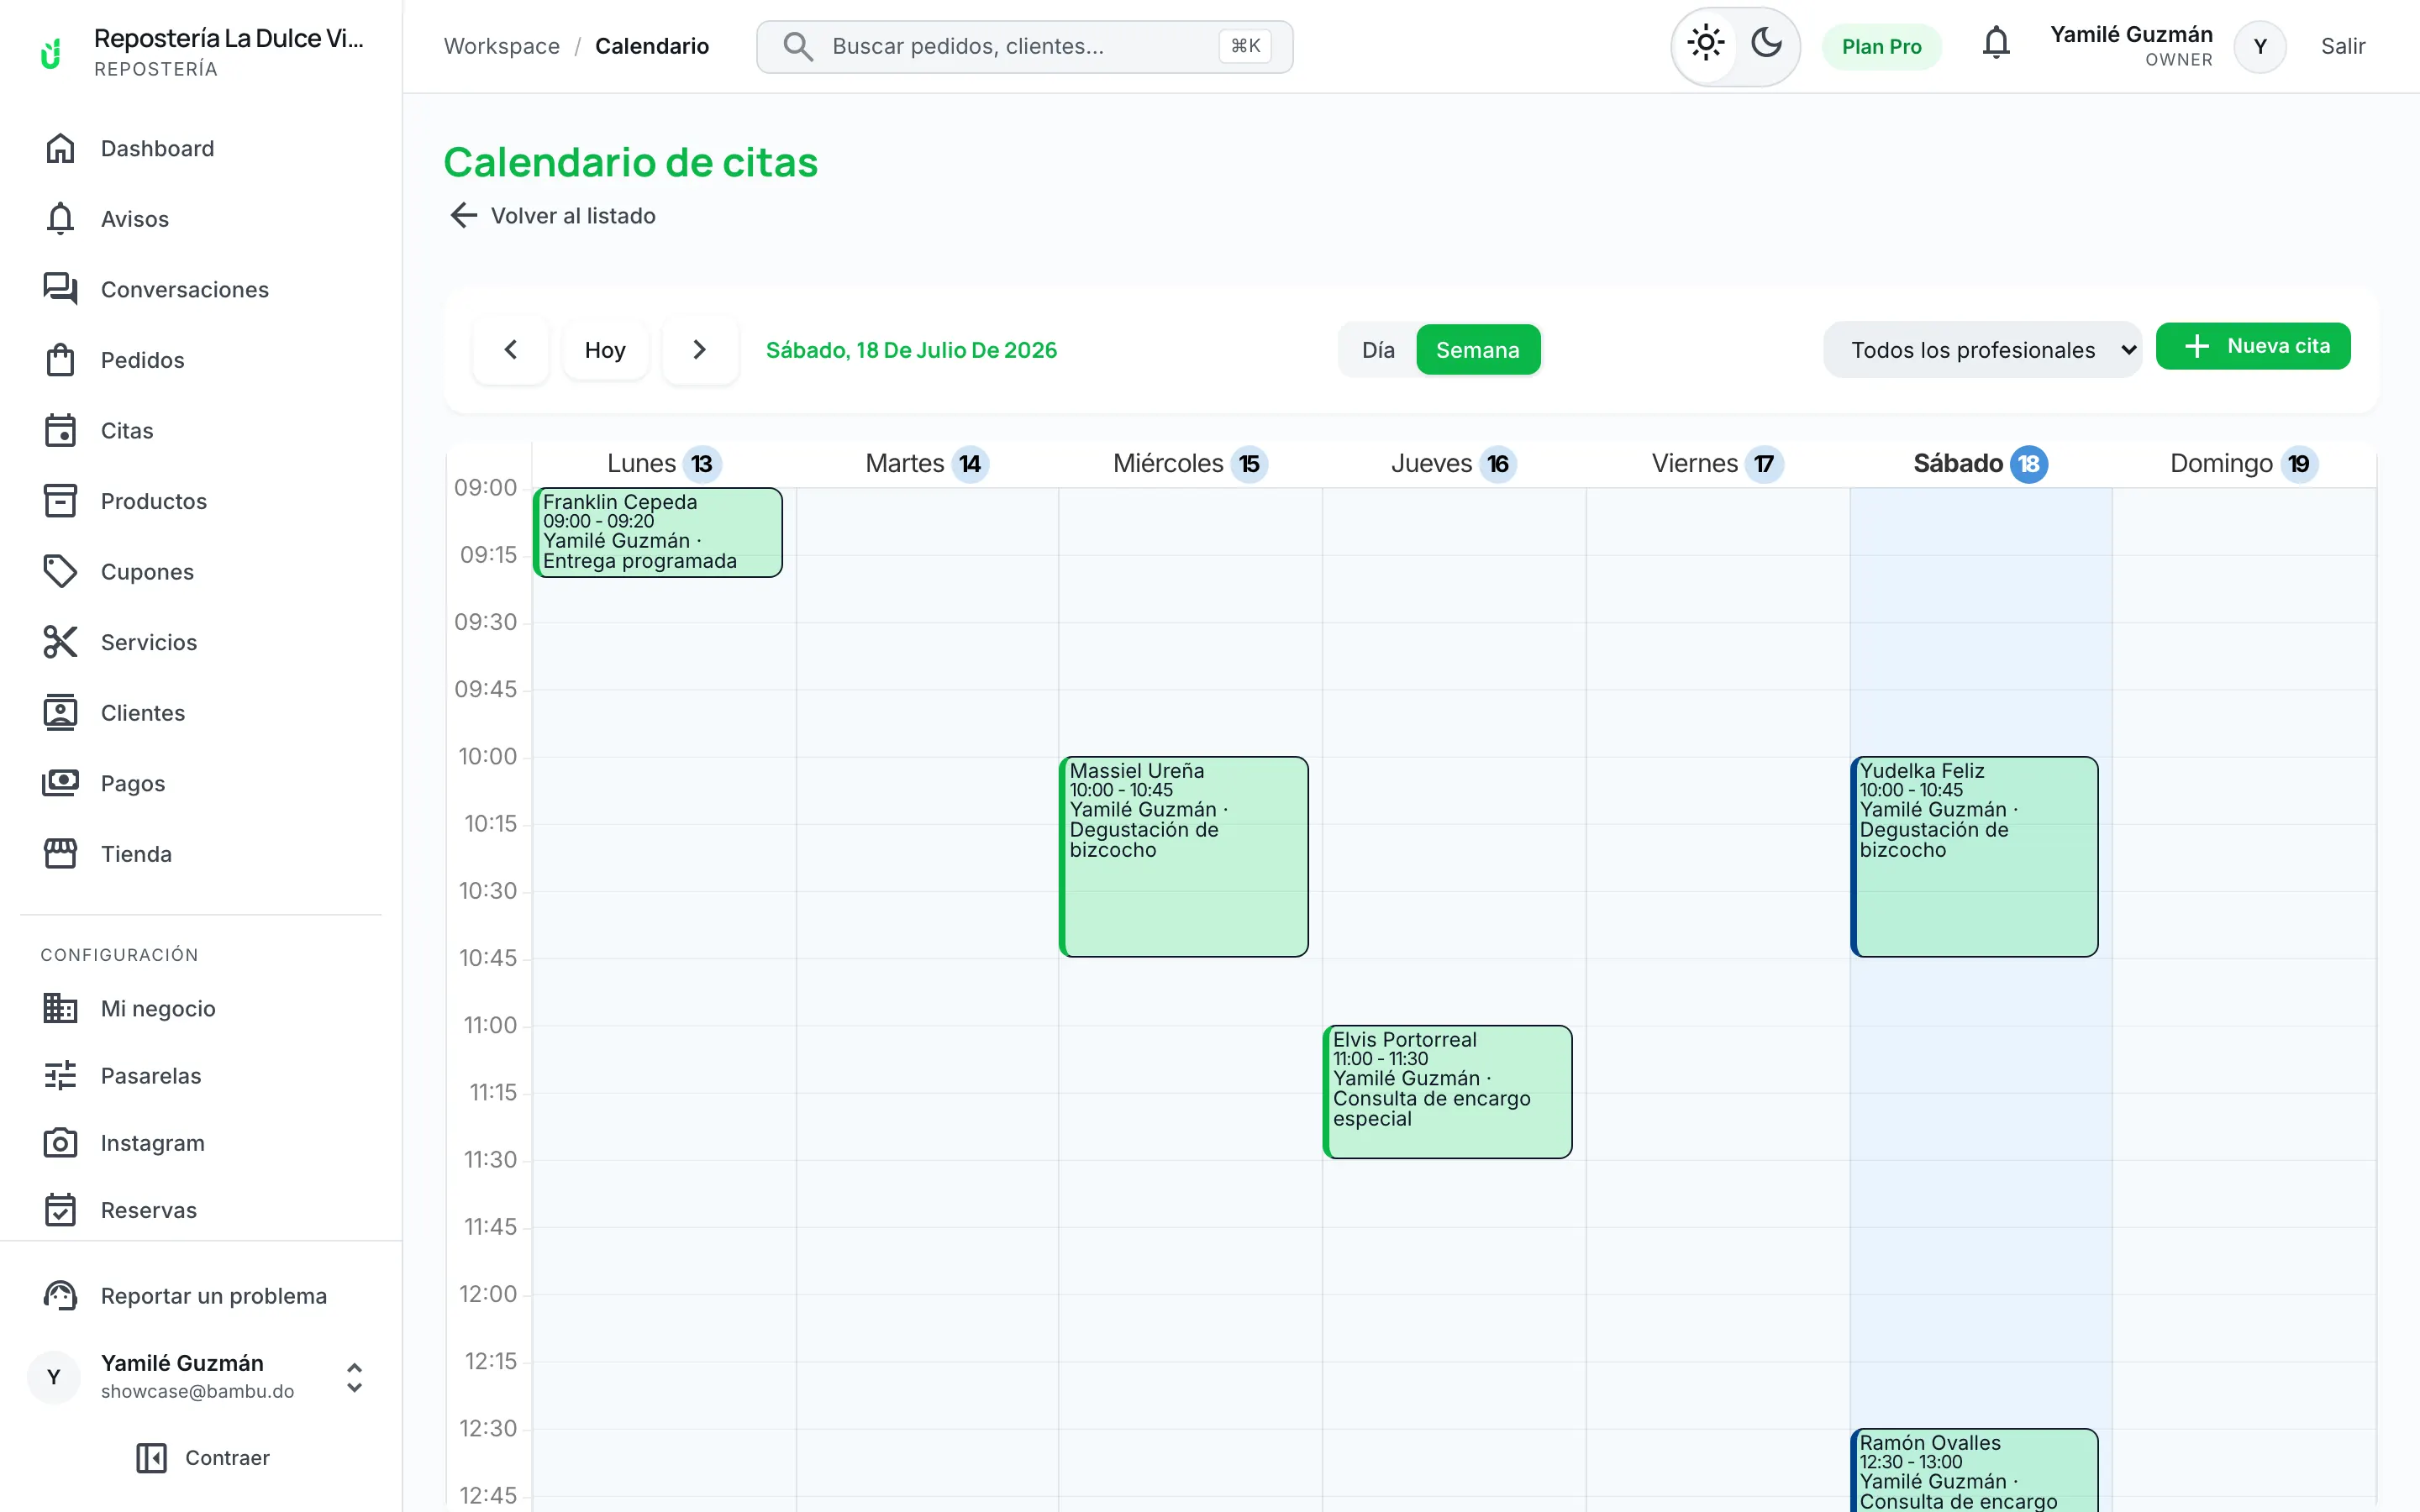Click the Plan Pro badge

click(1881, 47)
